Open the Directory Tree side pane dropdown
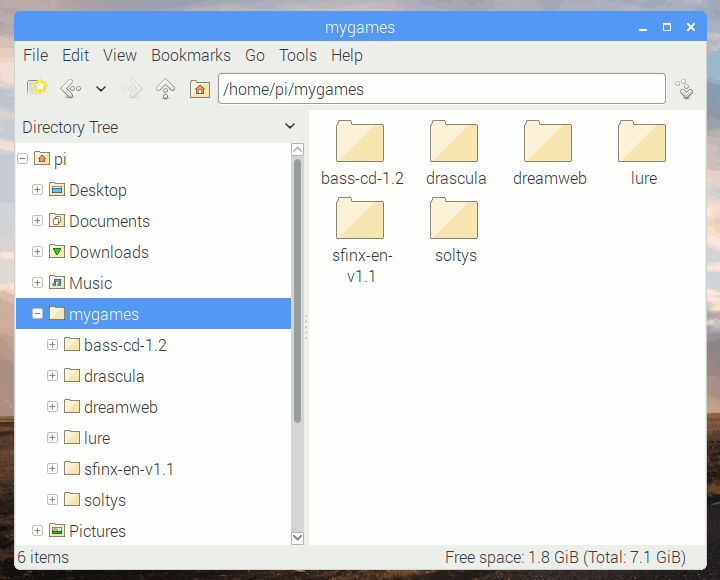Viewport: 720px width, 580px height. 290,127
